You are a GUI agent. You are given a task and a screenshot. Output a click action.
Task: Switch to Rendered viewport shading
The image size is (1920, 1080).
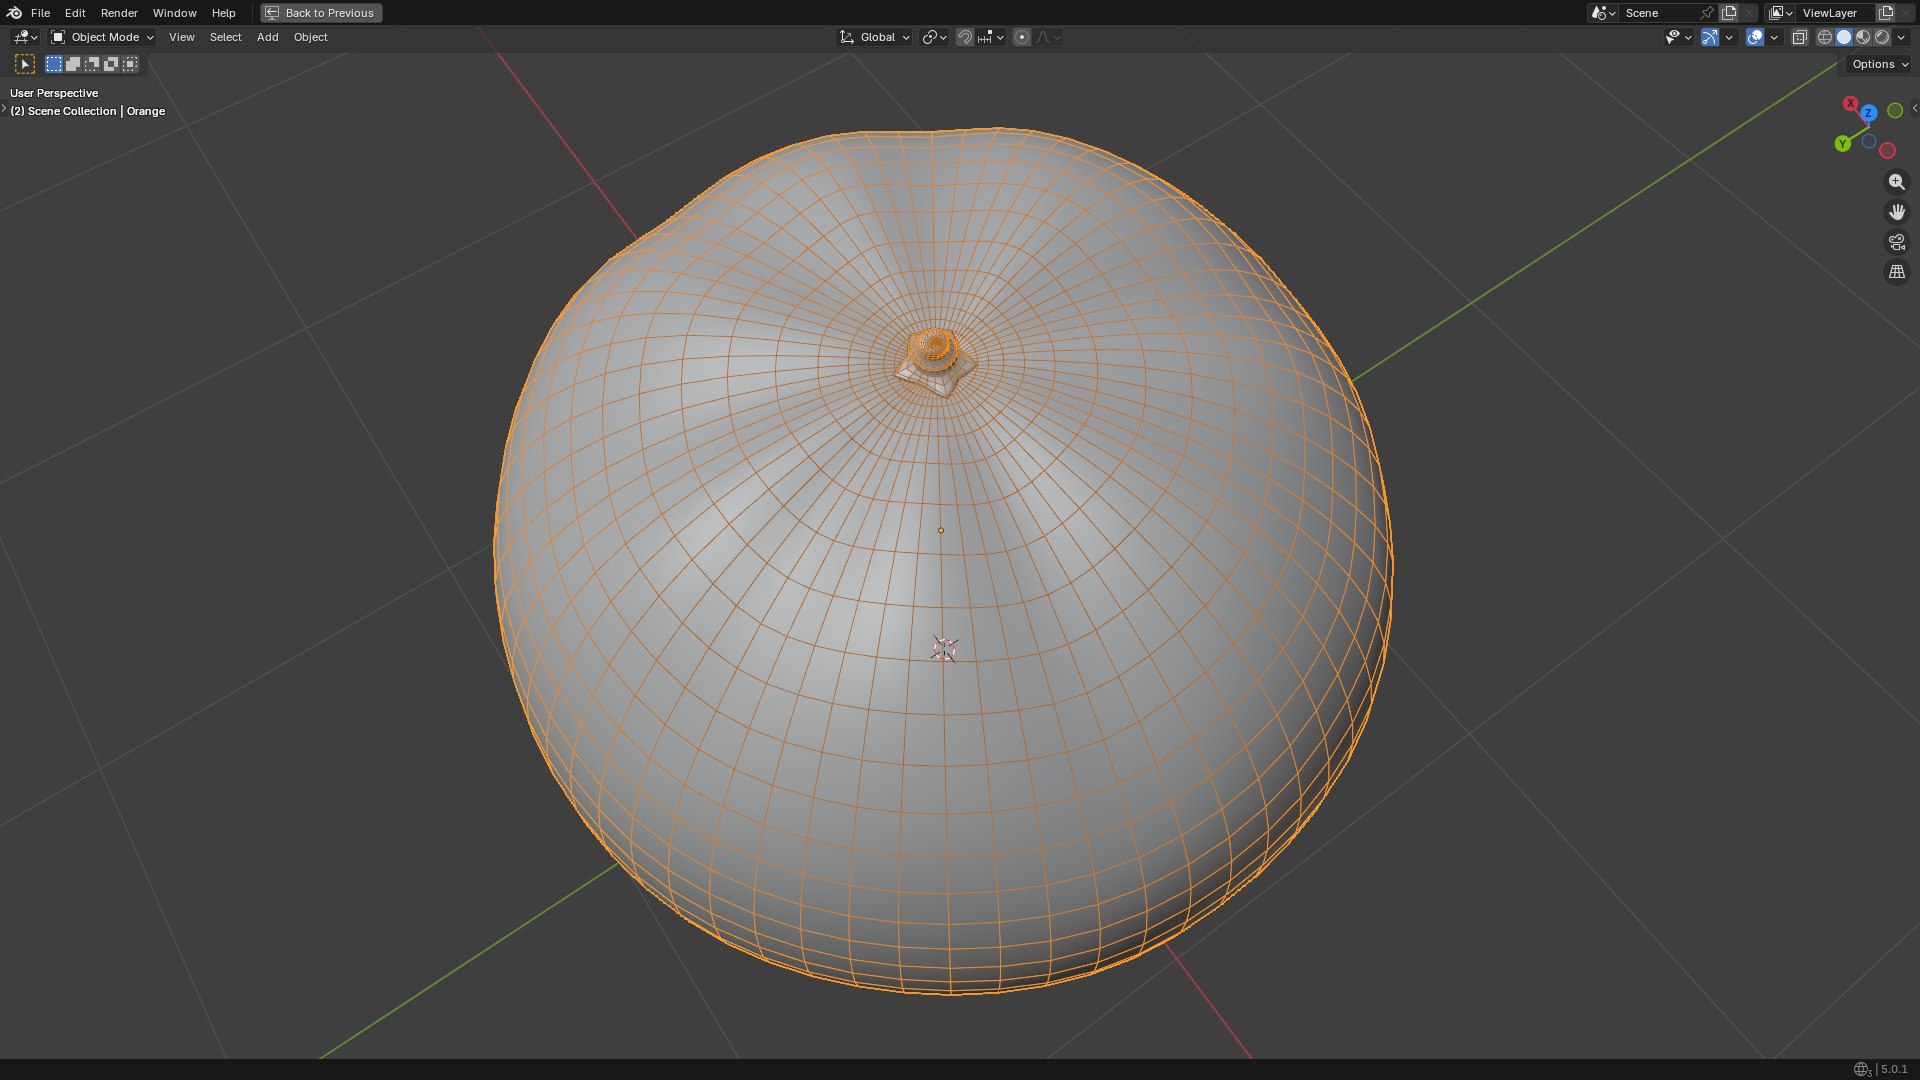click(1882, 37)
